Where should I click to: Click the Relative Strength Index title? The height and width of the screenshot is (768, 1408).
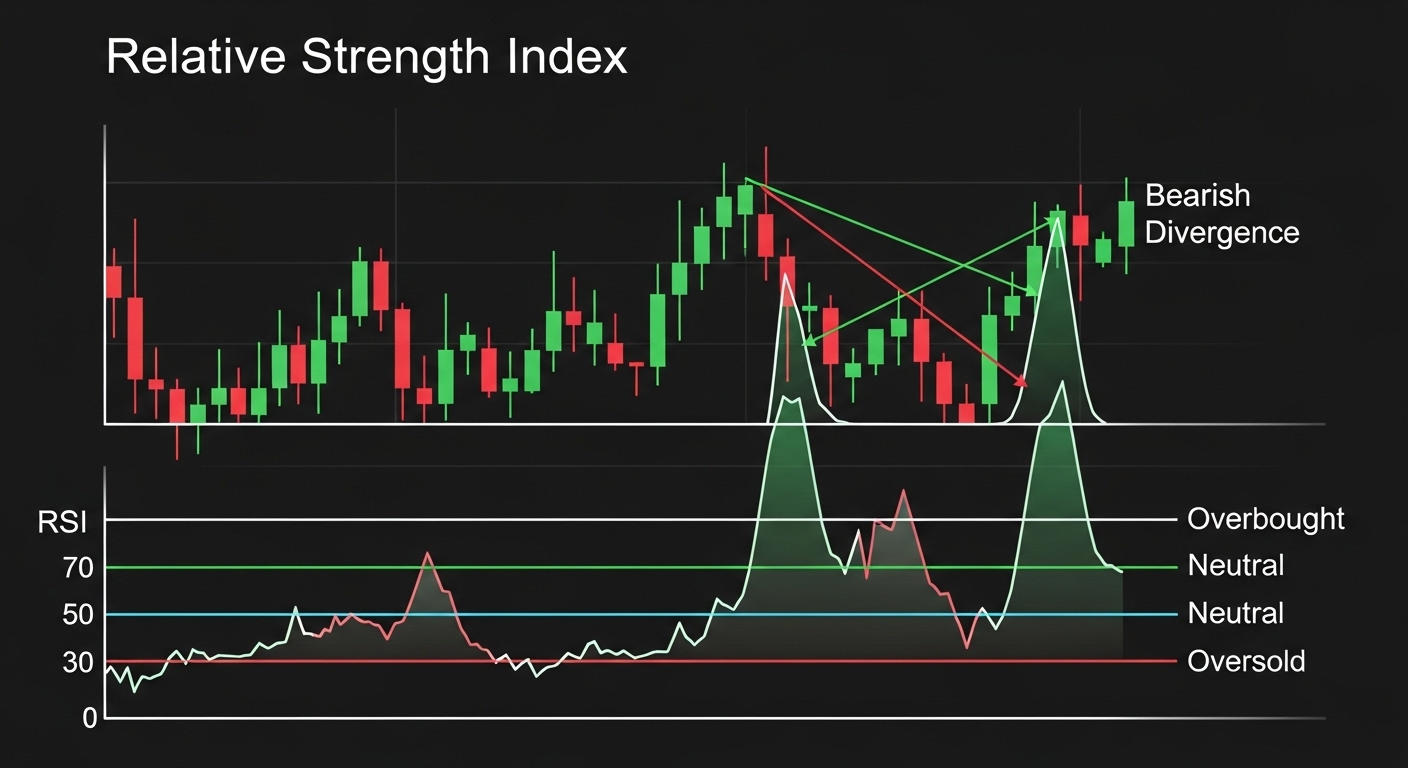coord(366,58)
